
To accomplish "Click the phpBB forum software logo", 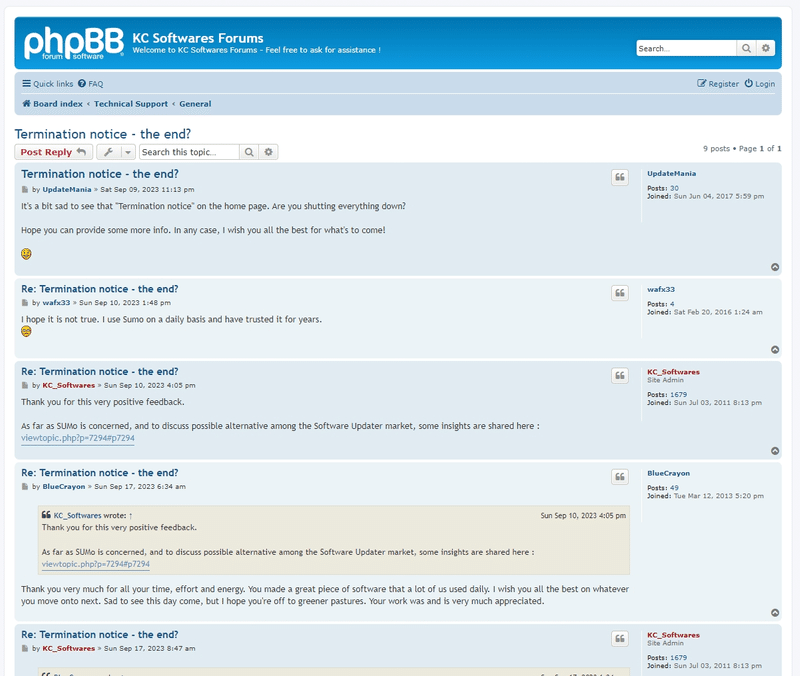I will click(73, 43).
